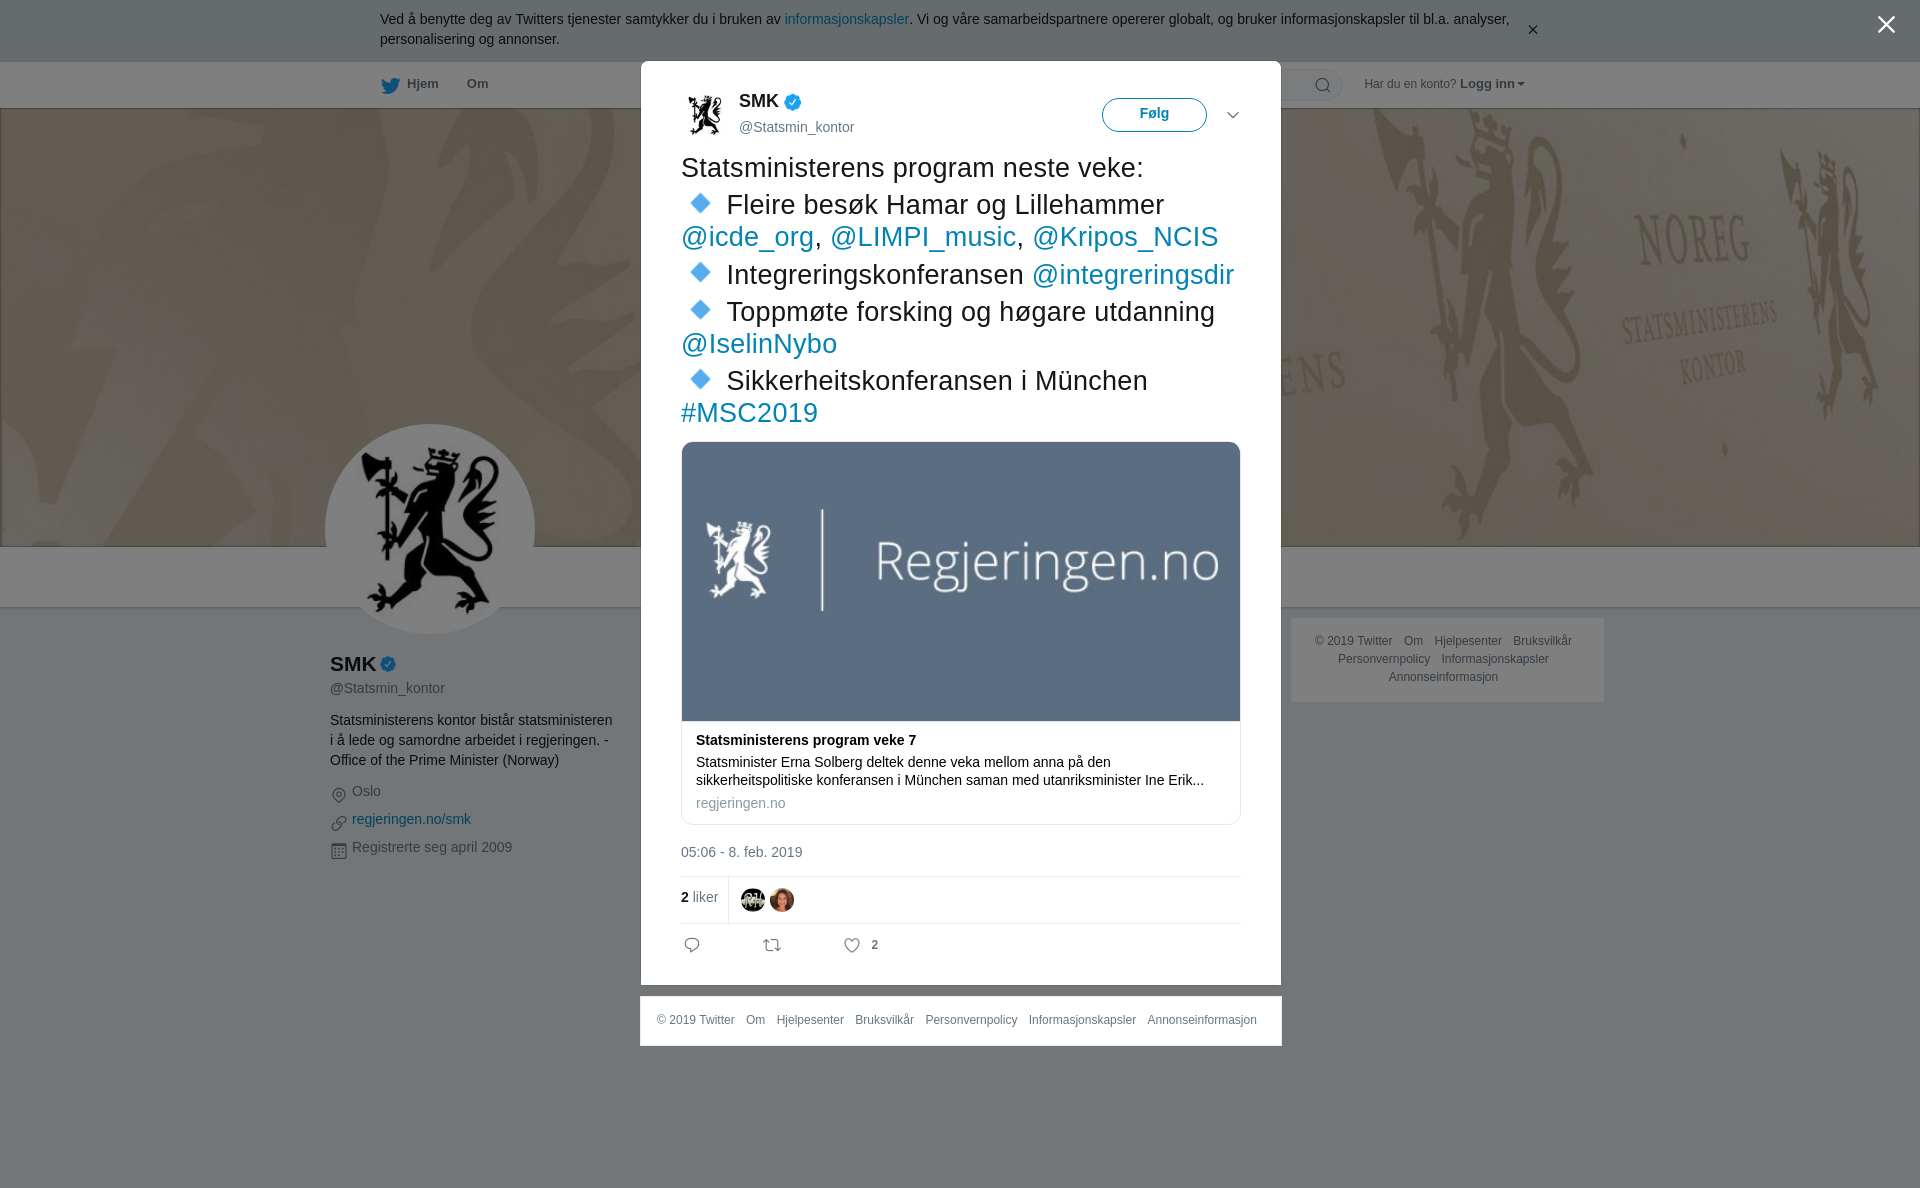
Task: Open the #MSC2019 hashtag
Action: (x=749, y=413)
